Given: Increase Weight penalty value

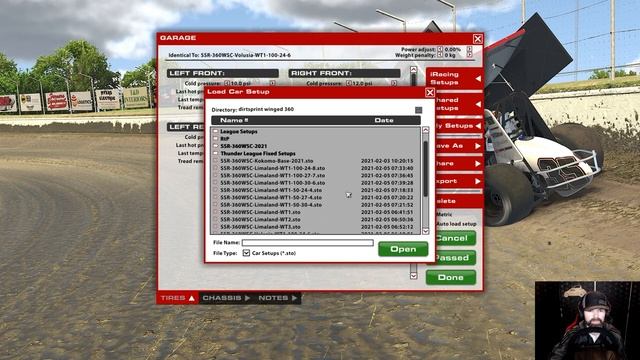Looking at the screenshot, I should click(x=469, y=55).
